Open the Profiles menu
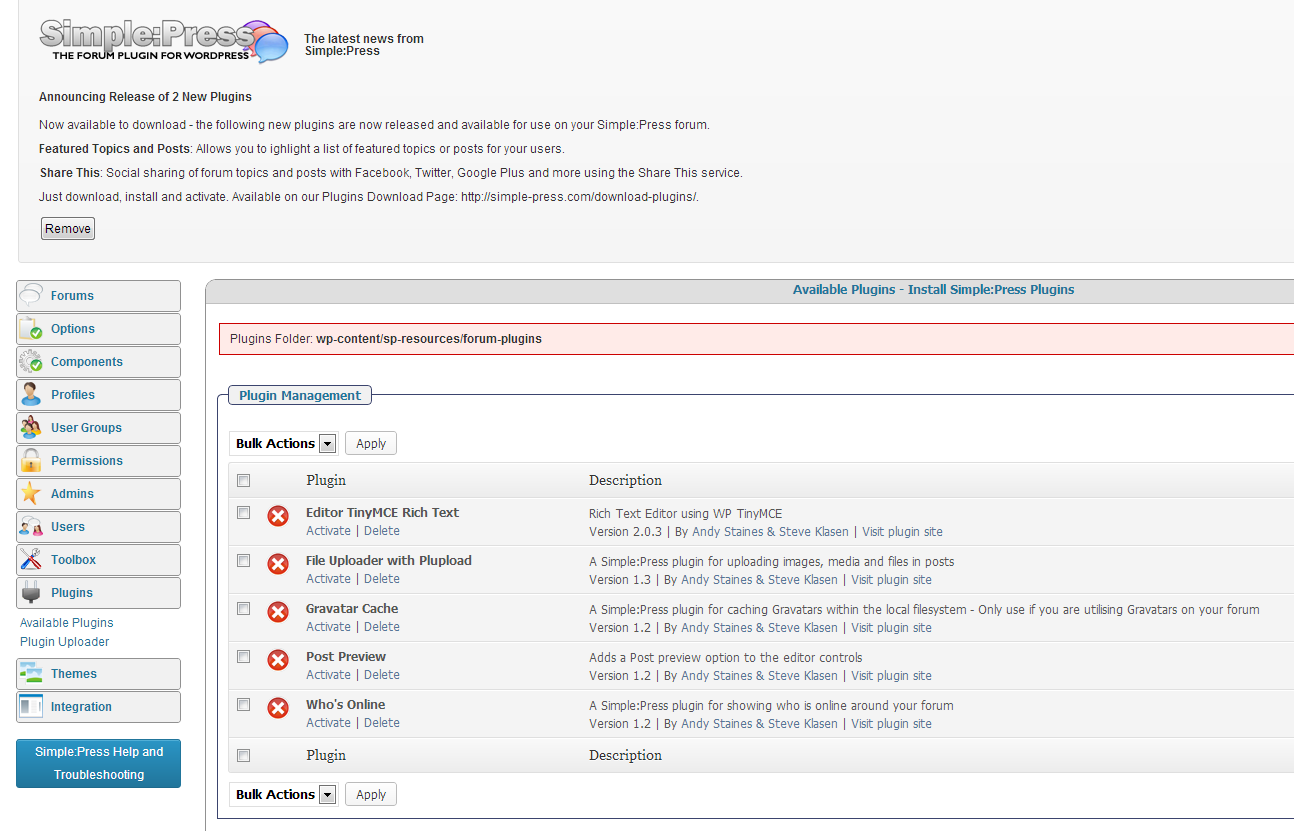The image size is (1294, 831). pos(98,395)
